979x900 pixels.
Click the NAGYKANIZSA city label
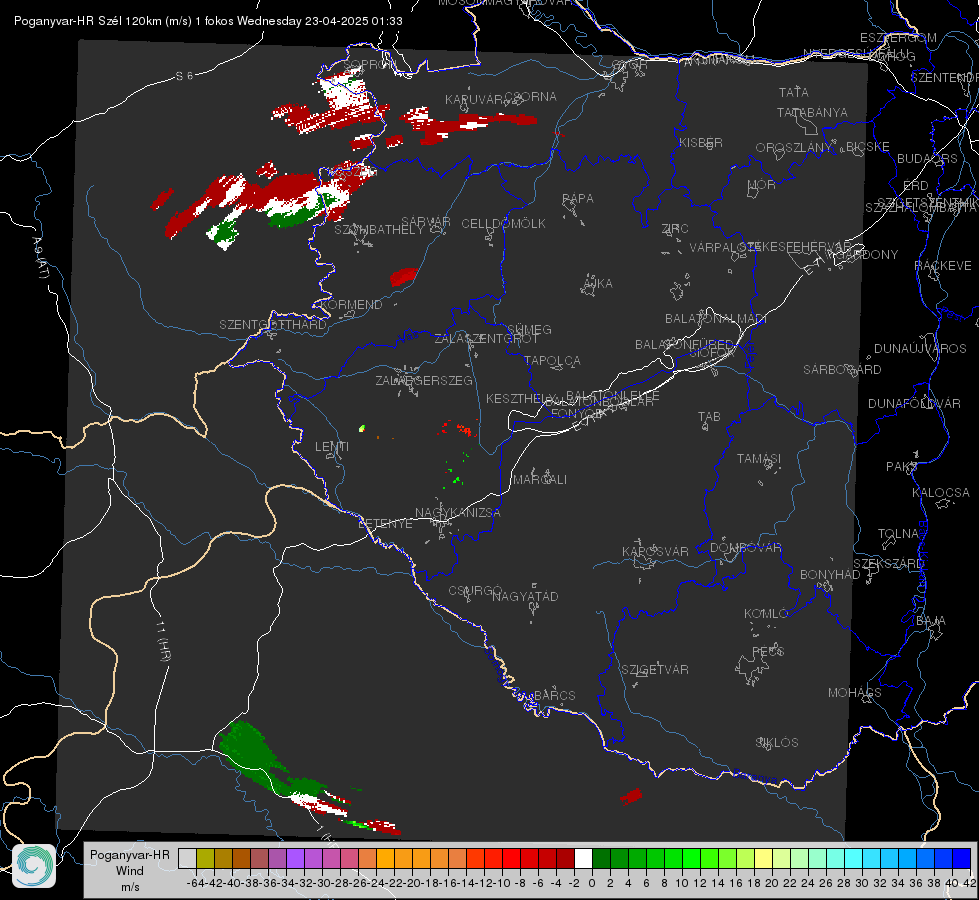click(458, 513)
